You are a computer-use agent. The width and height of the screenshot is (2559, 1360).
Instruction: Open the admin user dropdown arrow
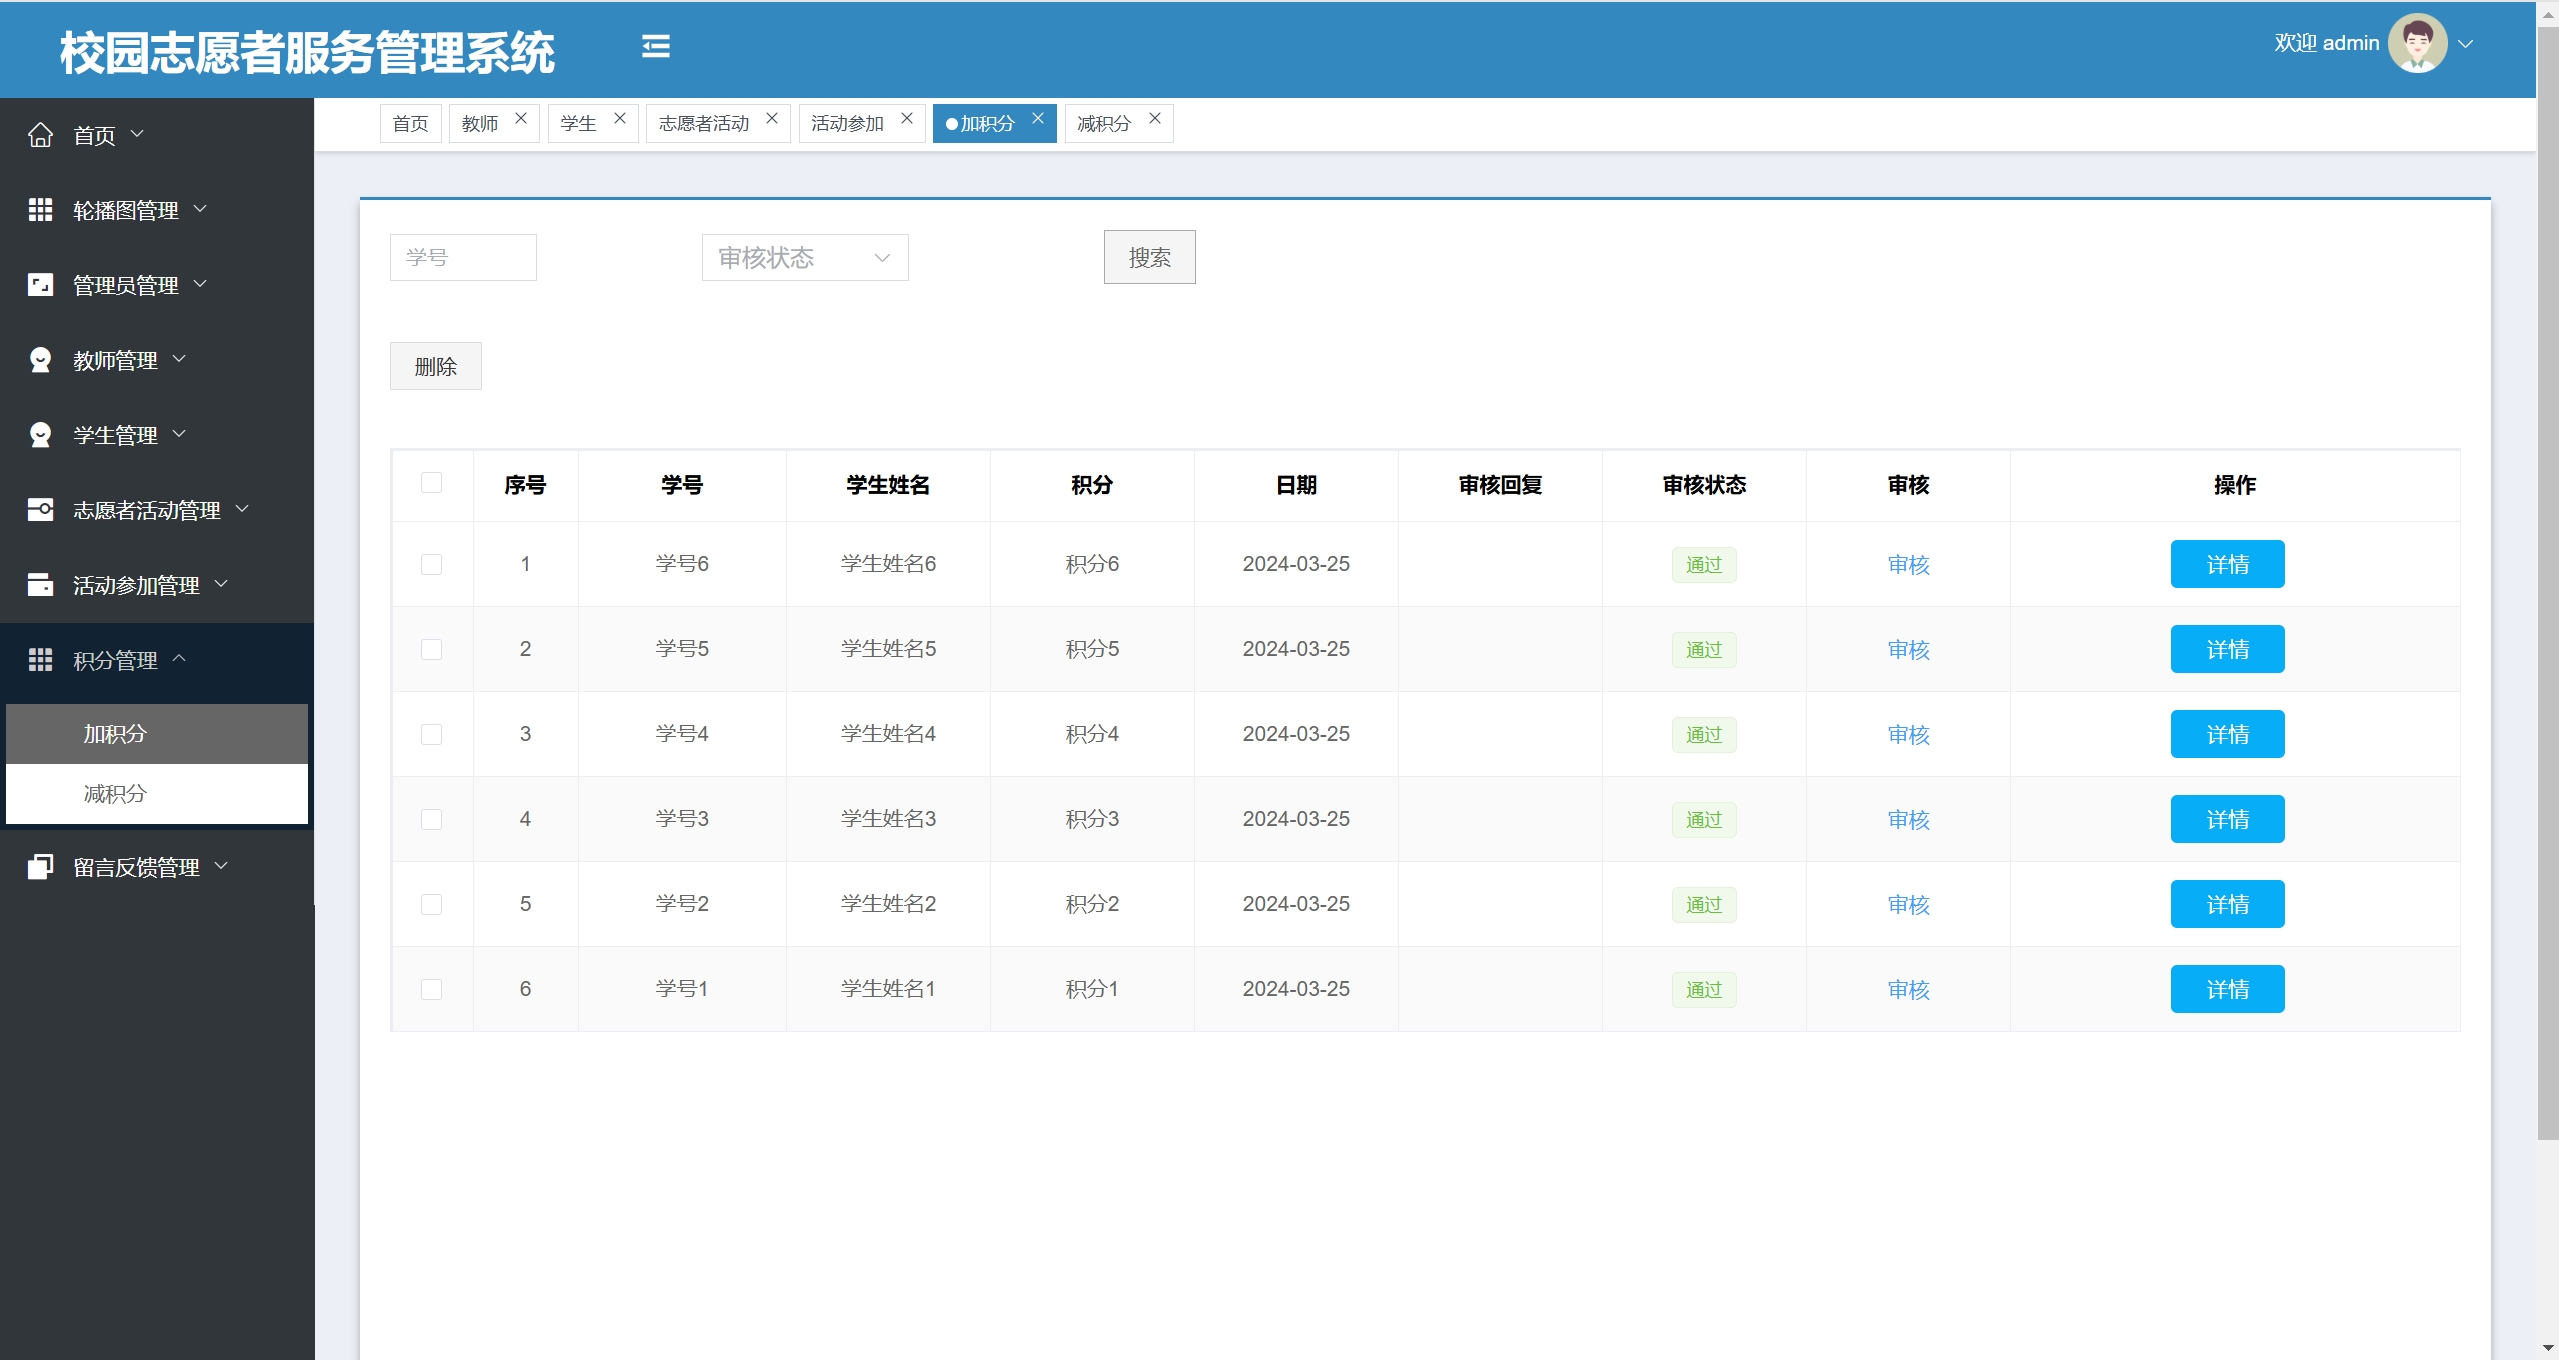tap(2466, 44)
